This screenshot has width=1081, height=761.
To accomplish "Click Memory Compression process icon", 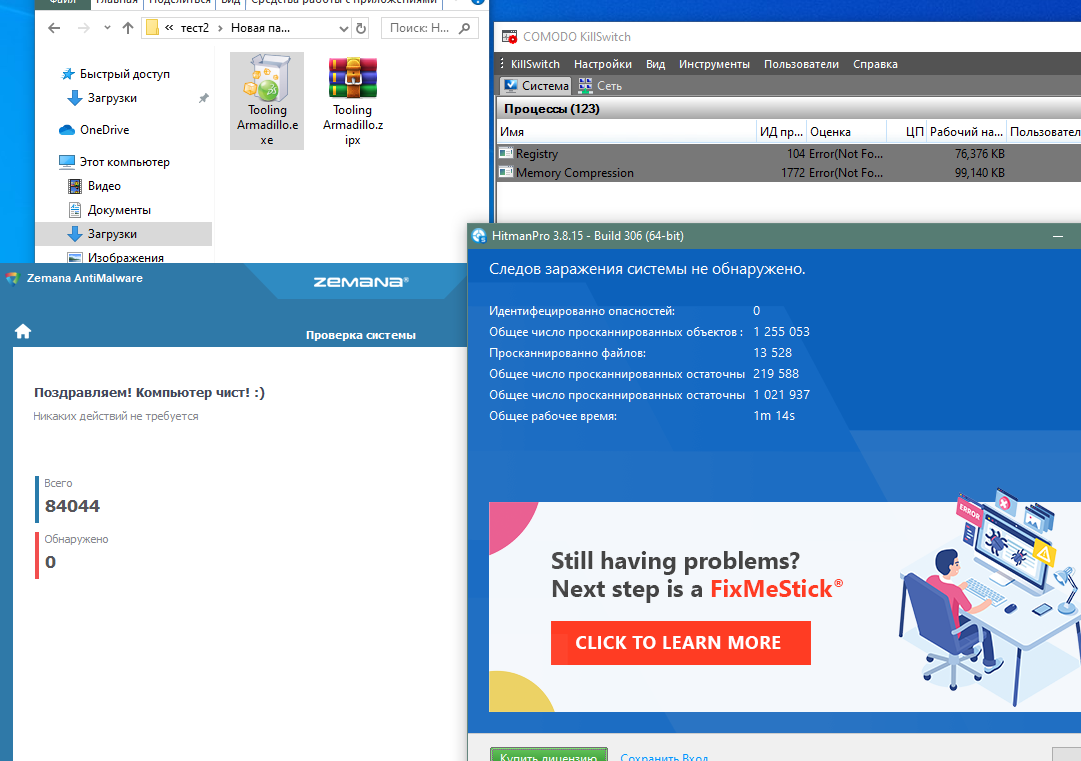I will point(506,172).
